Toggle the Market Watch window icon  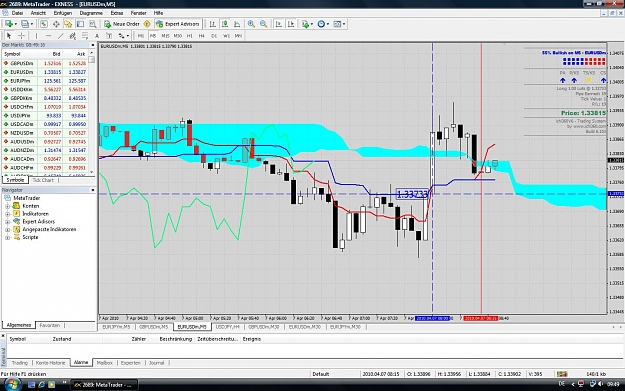coord(43,24)
